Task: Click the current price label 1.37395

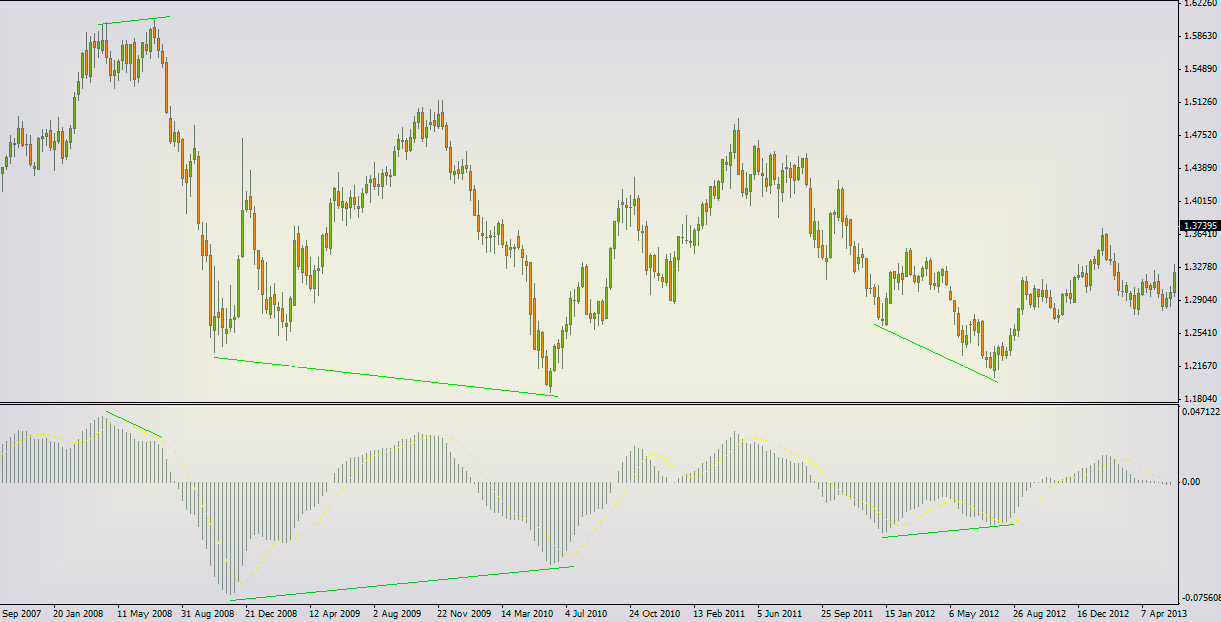Action: coord(1201,226)
